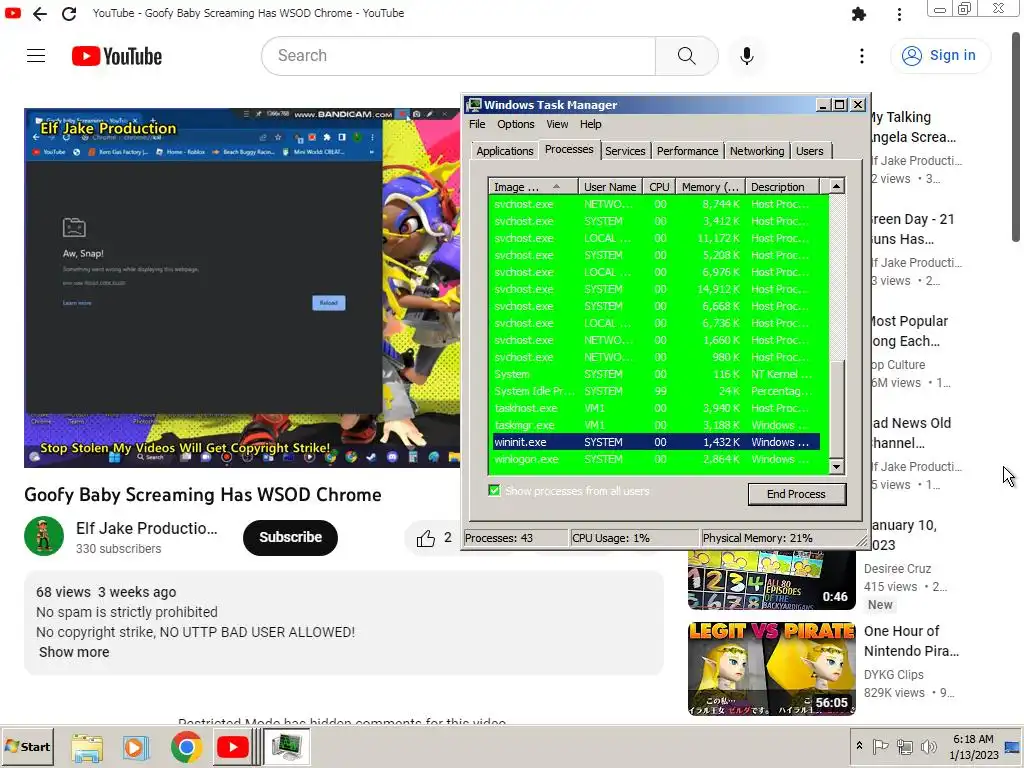Open Task Manager Help menu
This screenshot has height=768, width=1024.
pyautogui.click(x=590, y=124)
